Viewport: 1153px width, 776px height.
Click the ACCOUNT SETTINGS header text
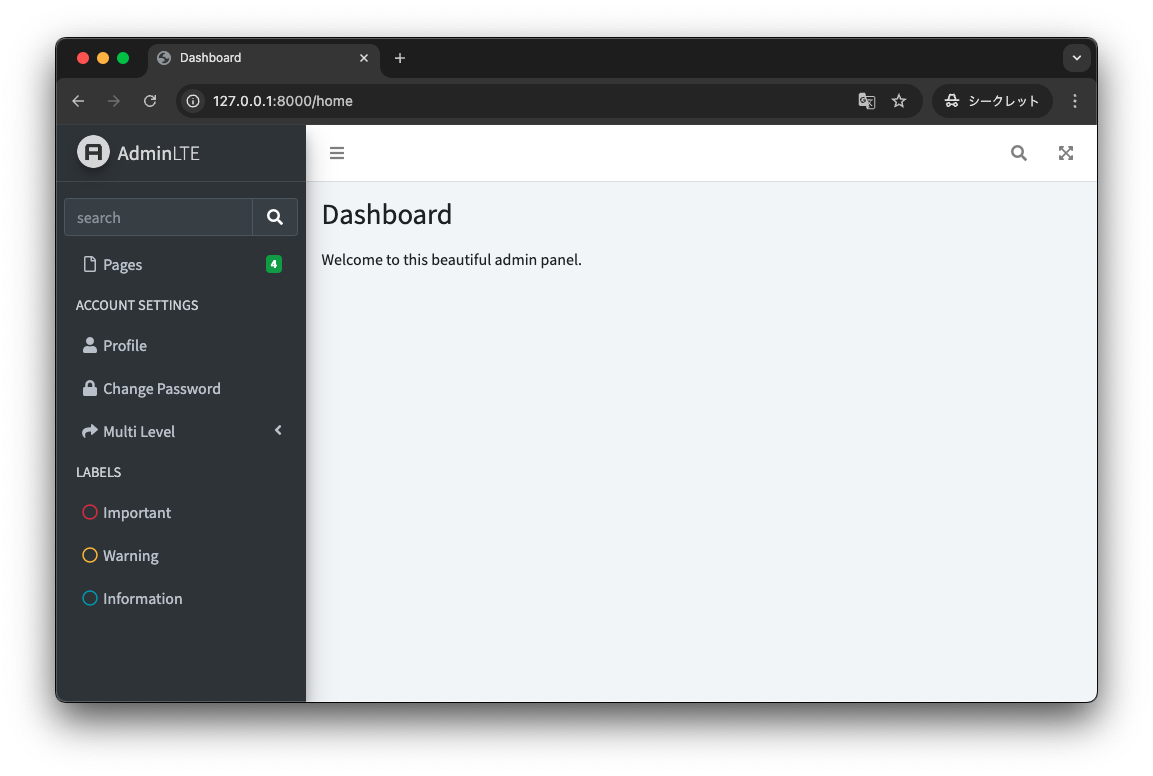click(137, 305)
